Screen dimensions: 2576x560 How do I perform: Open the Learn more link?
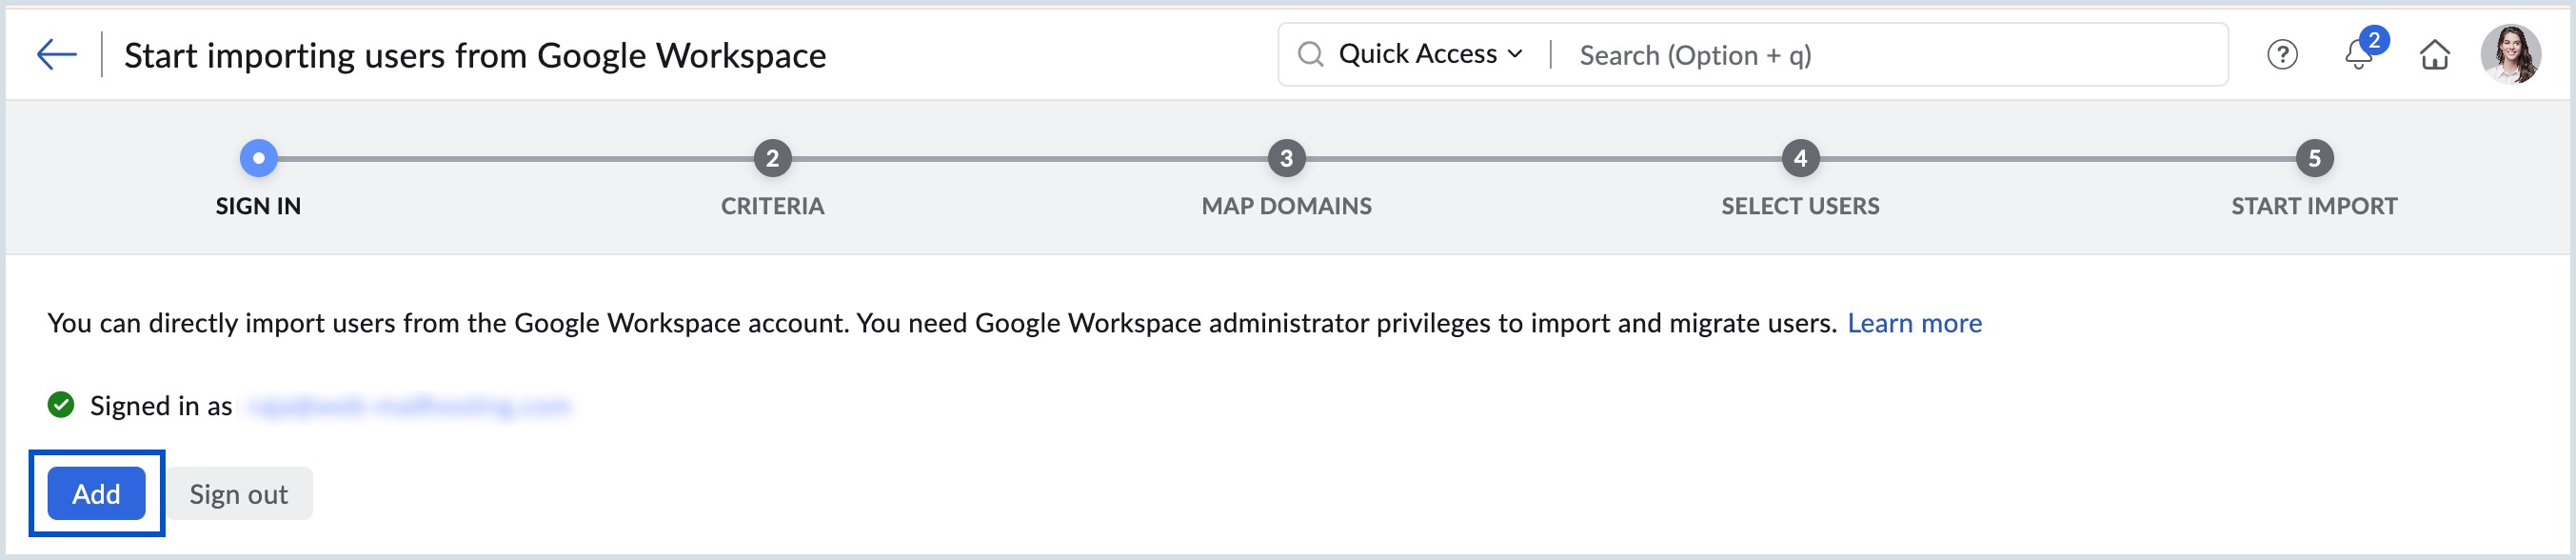(1914, 323)
